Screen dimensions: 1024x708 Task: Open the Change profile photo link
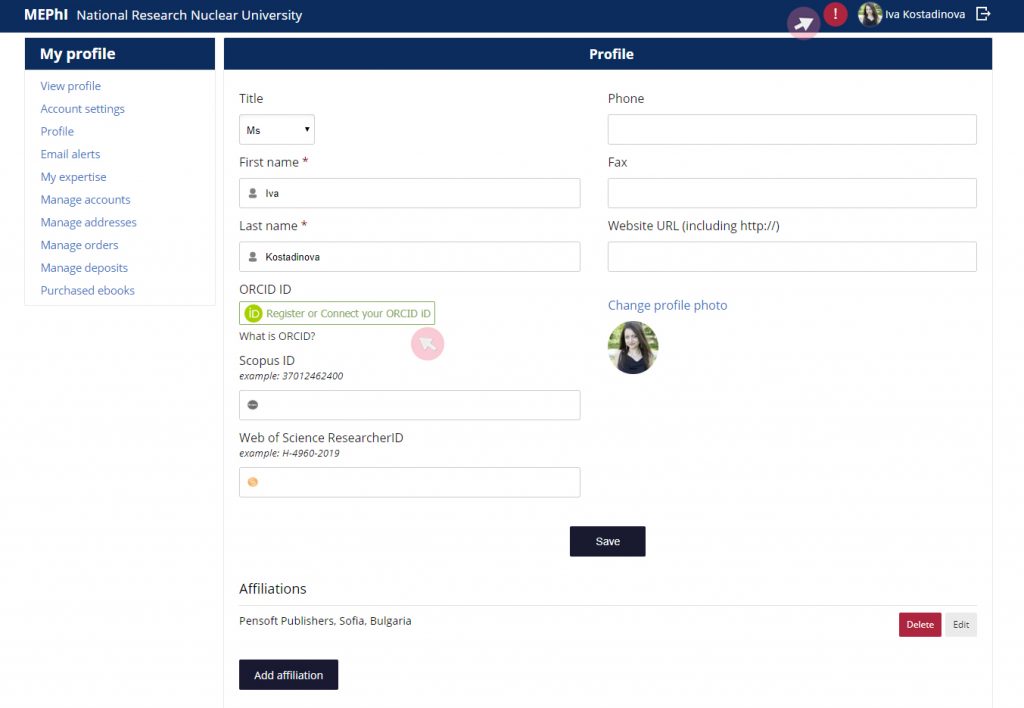[667, 306]
